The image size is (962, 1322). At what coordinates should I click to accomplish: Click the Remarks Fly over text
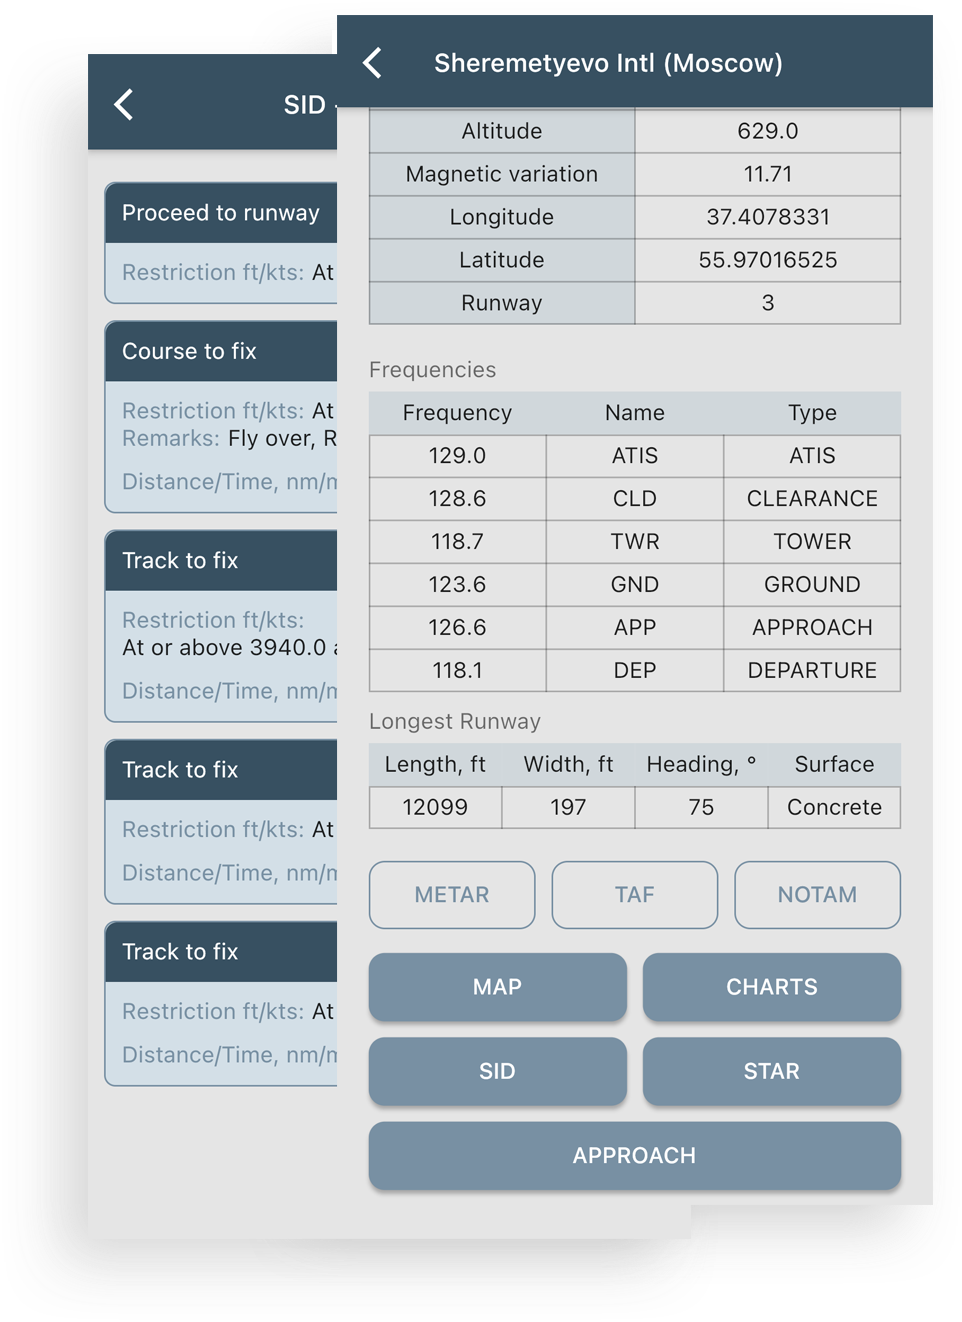pyautogui.click(x=229, y=439)
